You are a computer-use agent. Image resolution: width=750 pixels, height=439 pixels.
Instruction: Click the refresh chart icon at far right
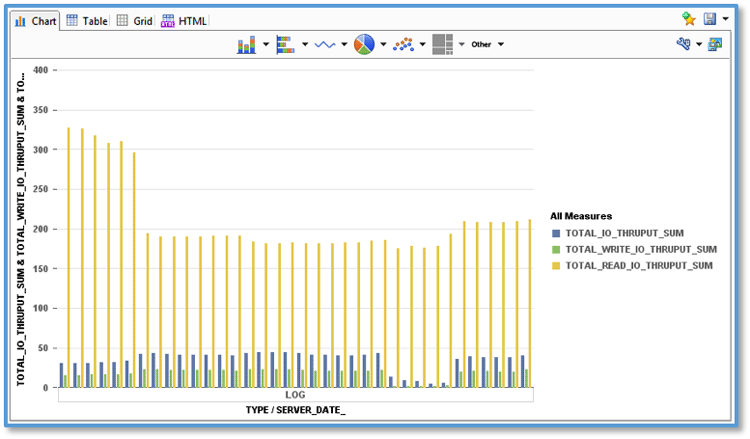pos(715,44)
